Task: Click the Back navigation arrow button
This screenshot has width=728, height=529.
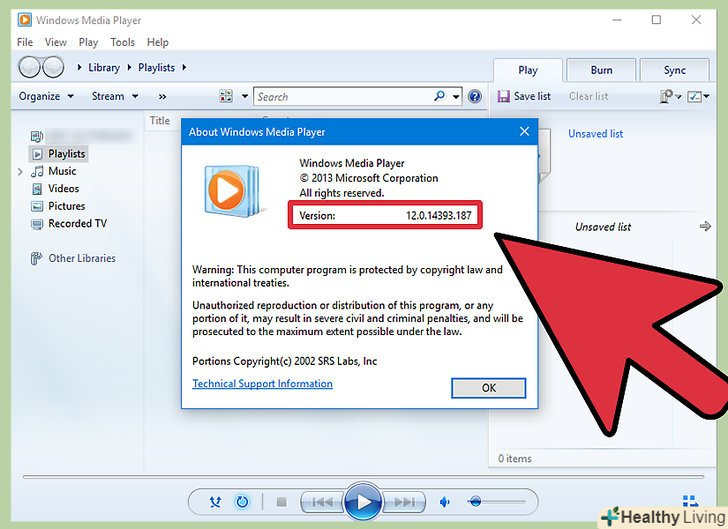Action: pos(29,67)
